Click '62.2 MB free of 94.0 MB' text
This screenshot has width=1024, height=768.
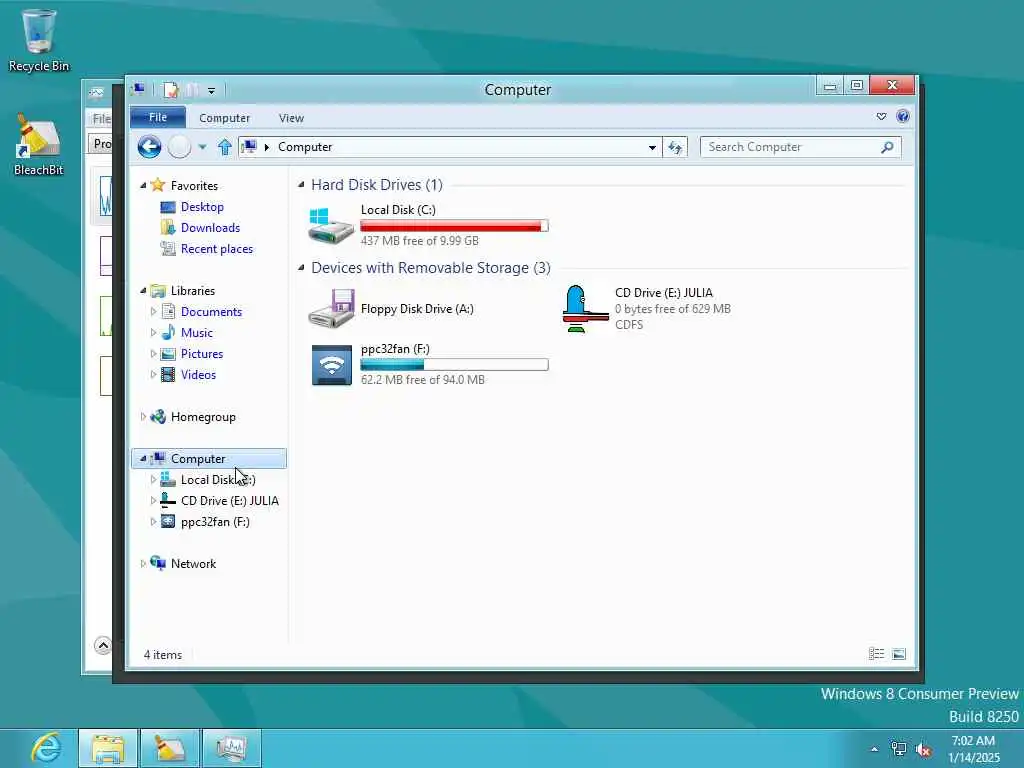[x=423, y=380]
